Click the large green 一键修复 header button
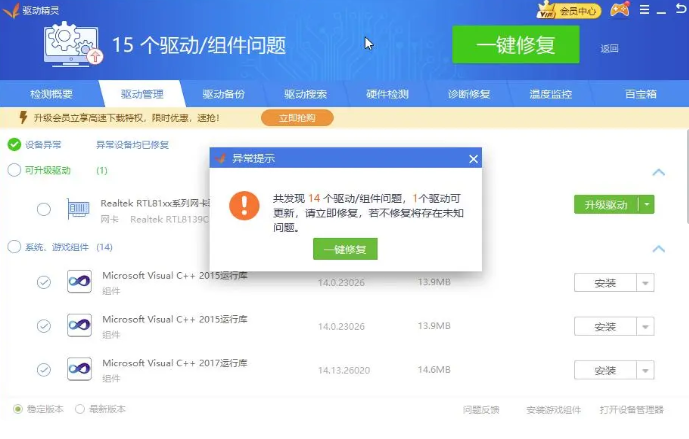This screenshot has width=689, height=439. (x=516, y=44)
